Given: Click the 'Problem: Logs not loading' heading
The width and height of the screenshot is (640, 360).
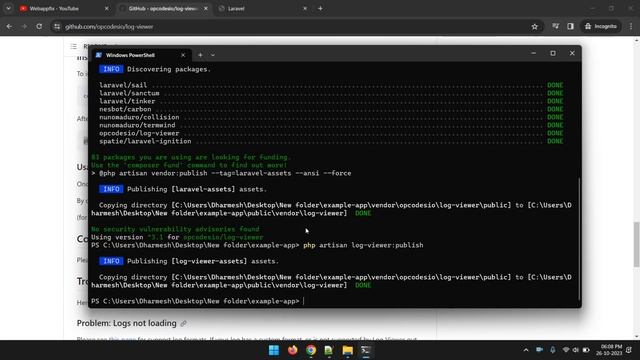Looking at the screenshot, I should click(127, 323).
